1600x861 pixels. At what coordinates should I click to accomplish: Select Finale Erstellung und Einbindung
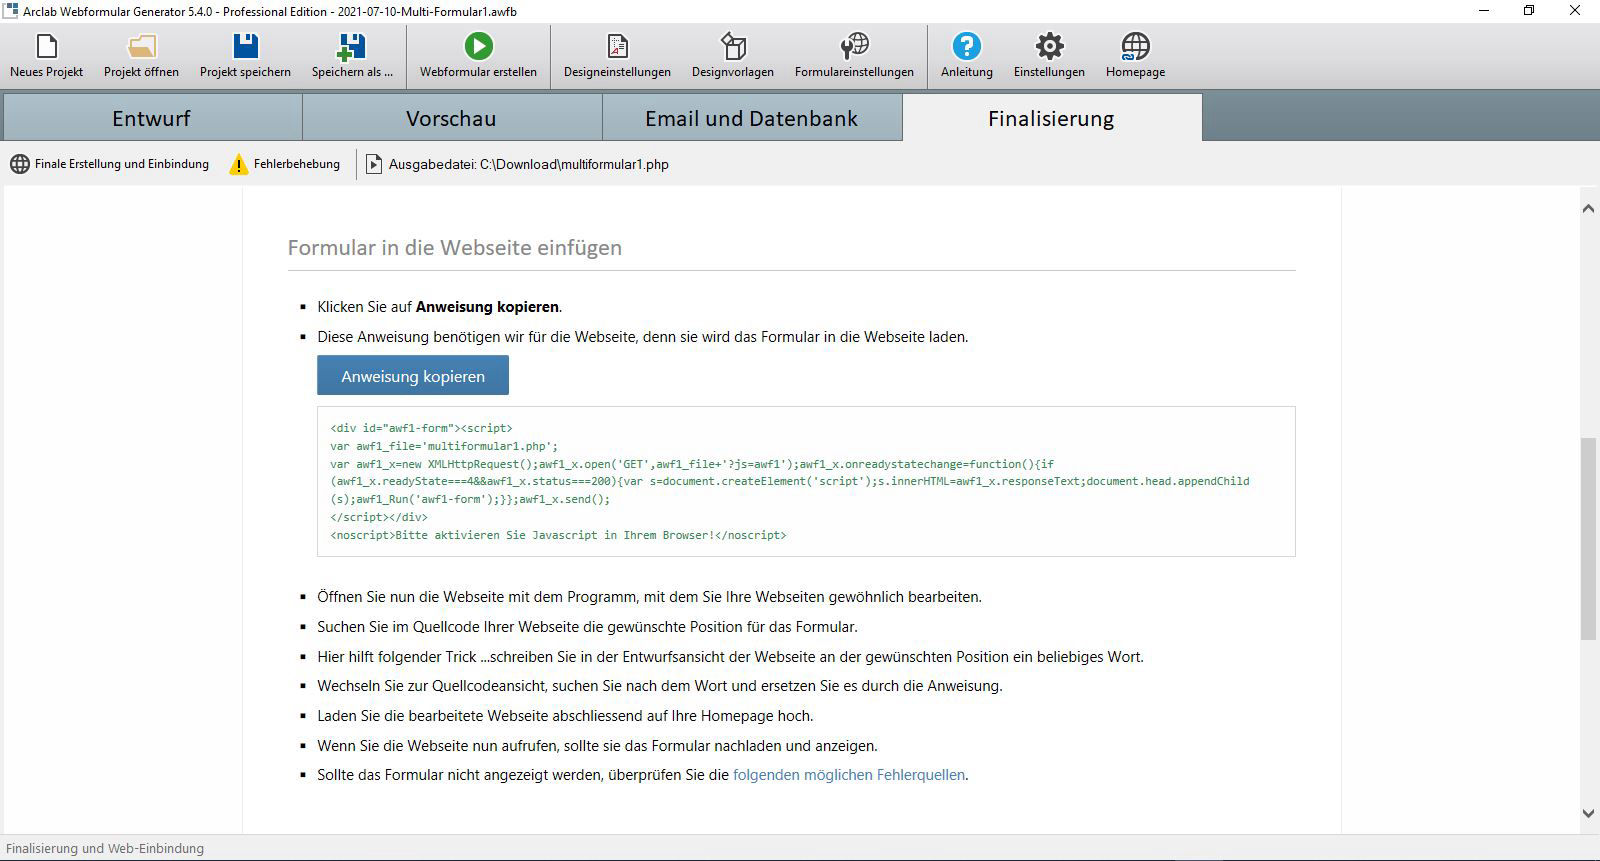click(x=110, y=164)
